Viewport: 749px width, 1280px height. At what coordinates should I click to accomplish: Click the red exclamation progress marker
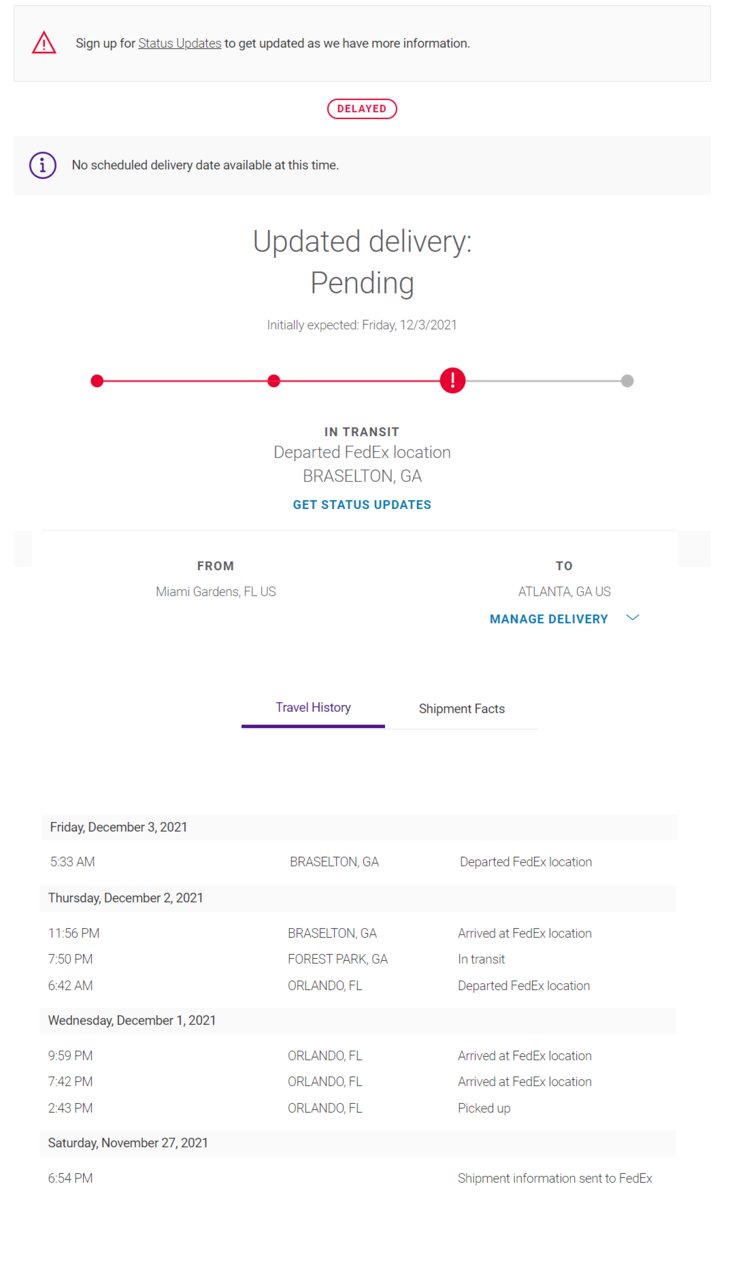pos(453,380)
